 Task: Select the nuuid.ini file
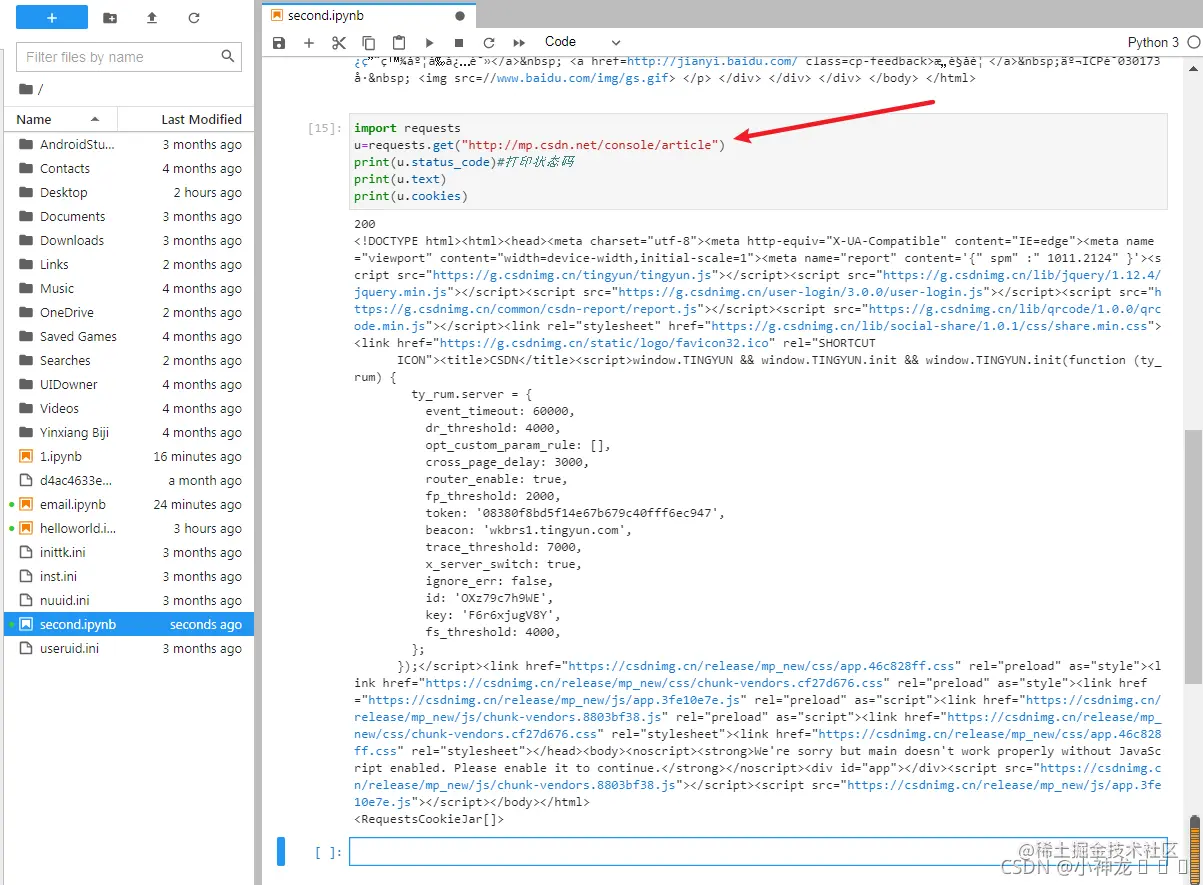[x=129, y=600]
